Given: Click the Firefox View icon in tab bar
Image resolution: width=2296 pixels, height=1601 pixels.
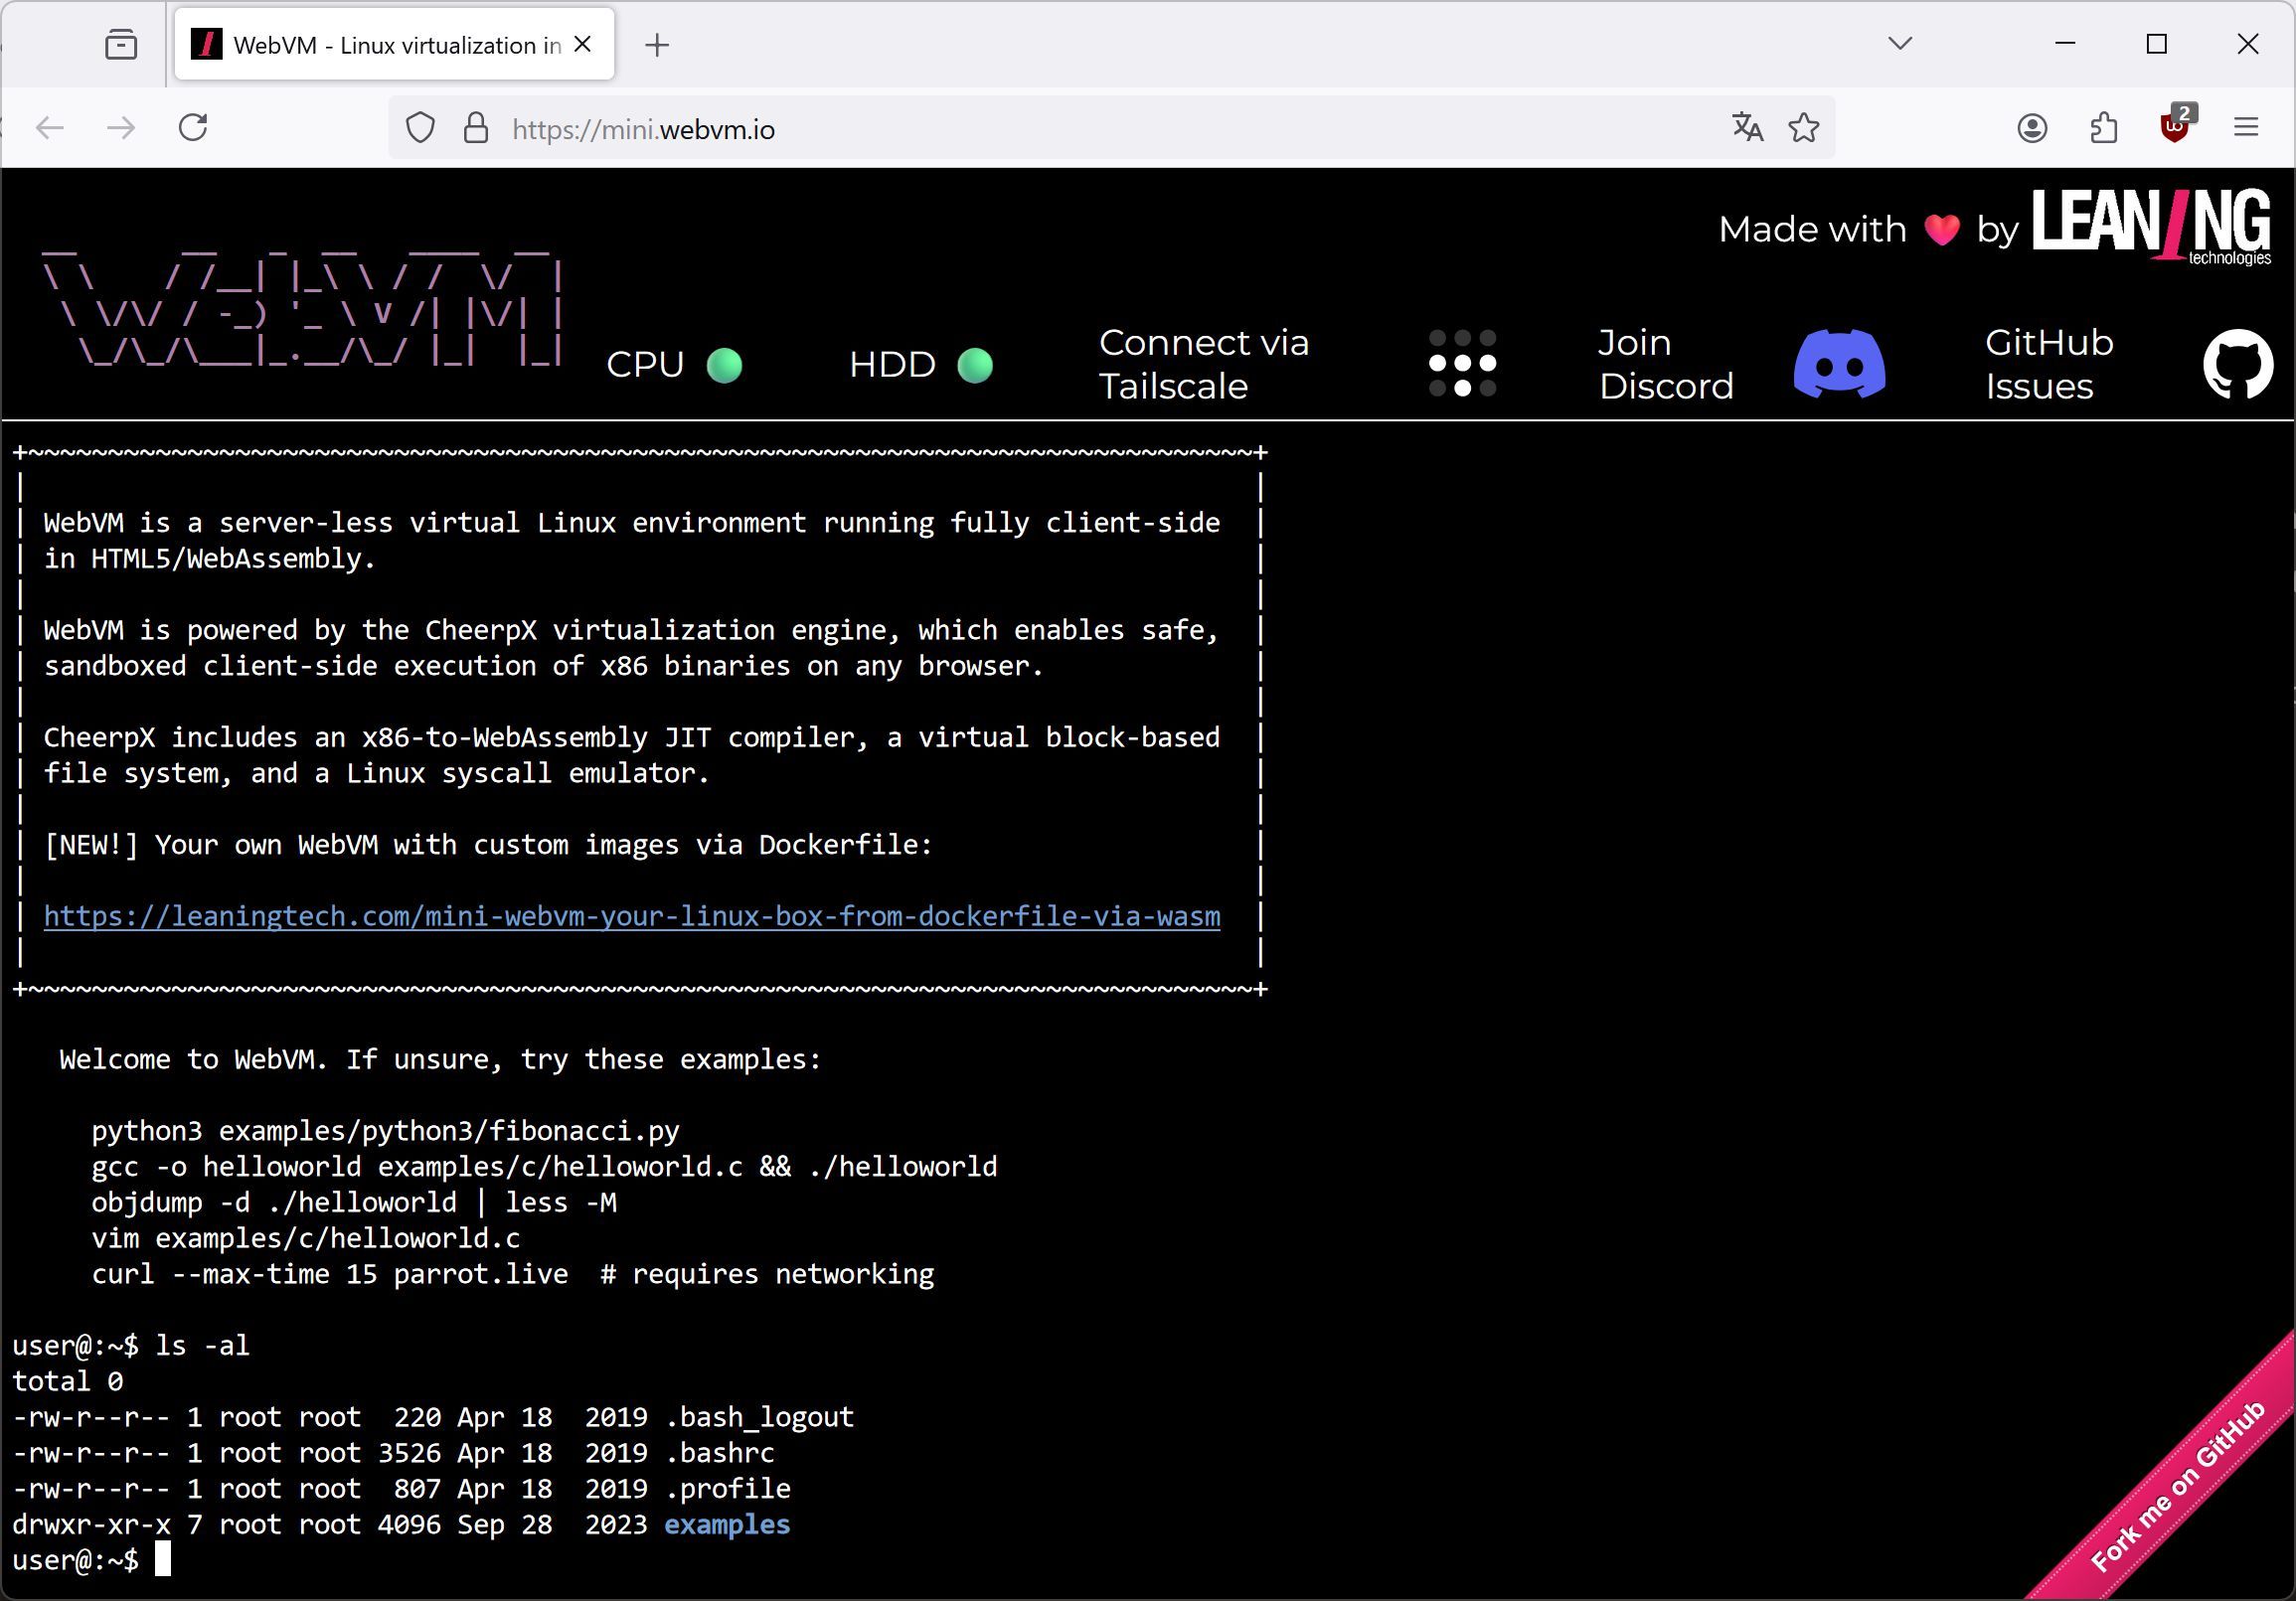Looking at the screenshot, I should tap(121, 45).
